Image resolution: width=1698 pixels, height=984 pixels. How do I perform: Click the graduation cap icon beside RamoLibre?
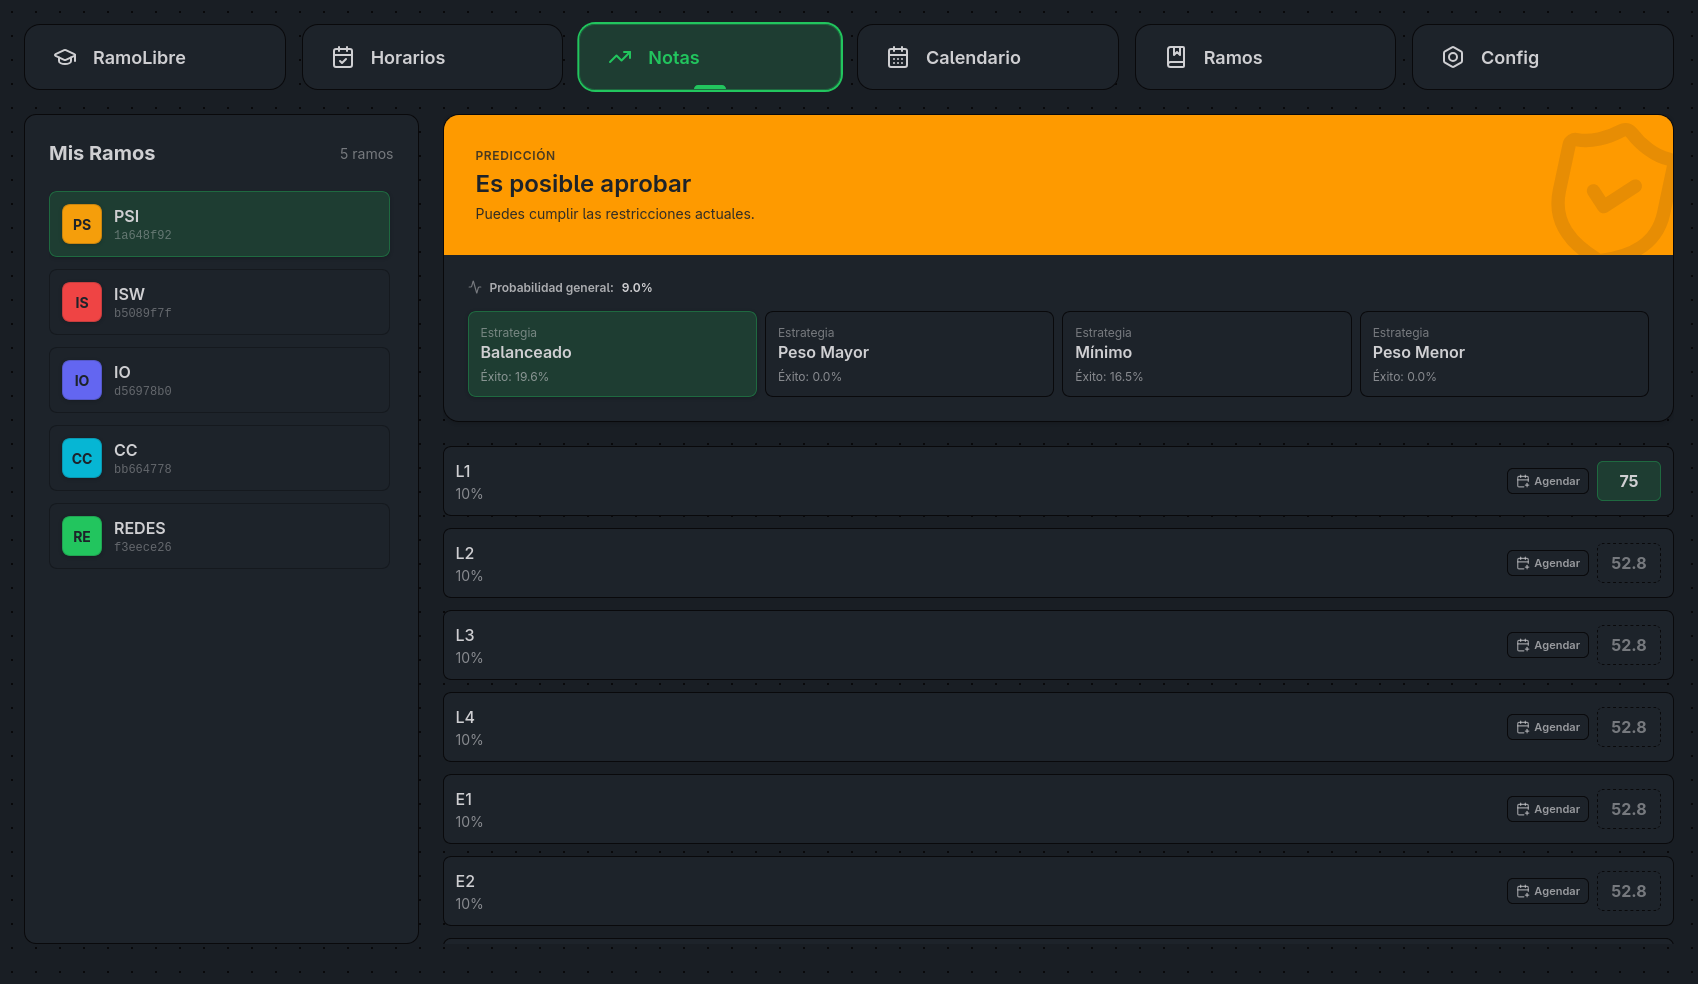[x=65, y=57]
